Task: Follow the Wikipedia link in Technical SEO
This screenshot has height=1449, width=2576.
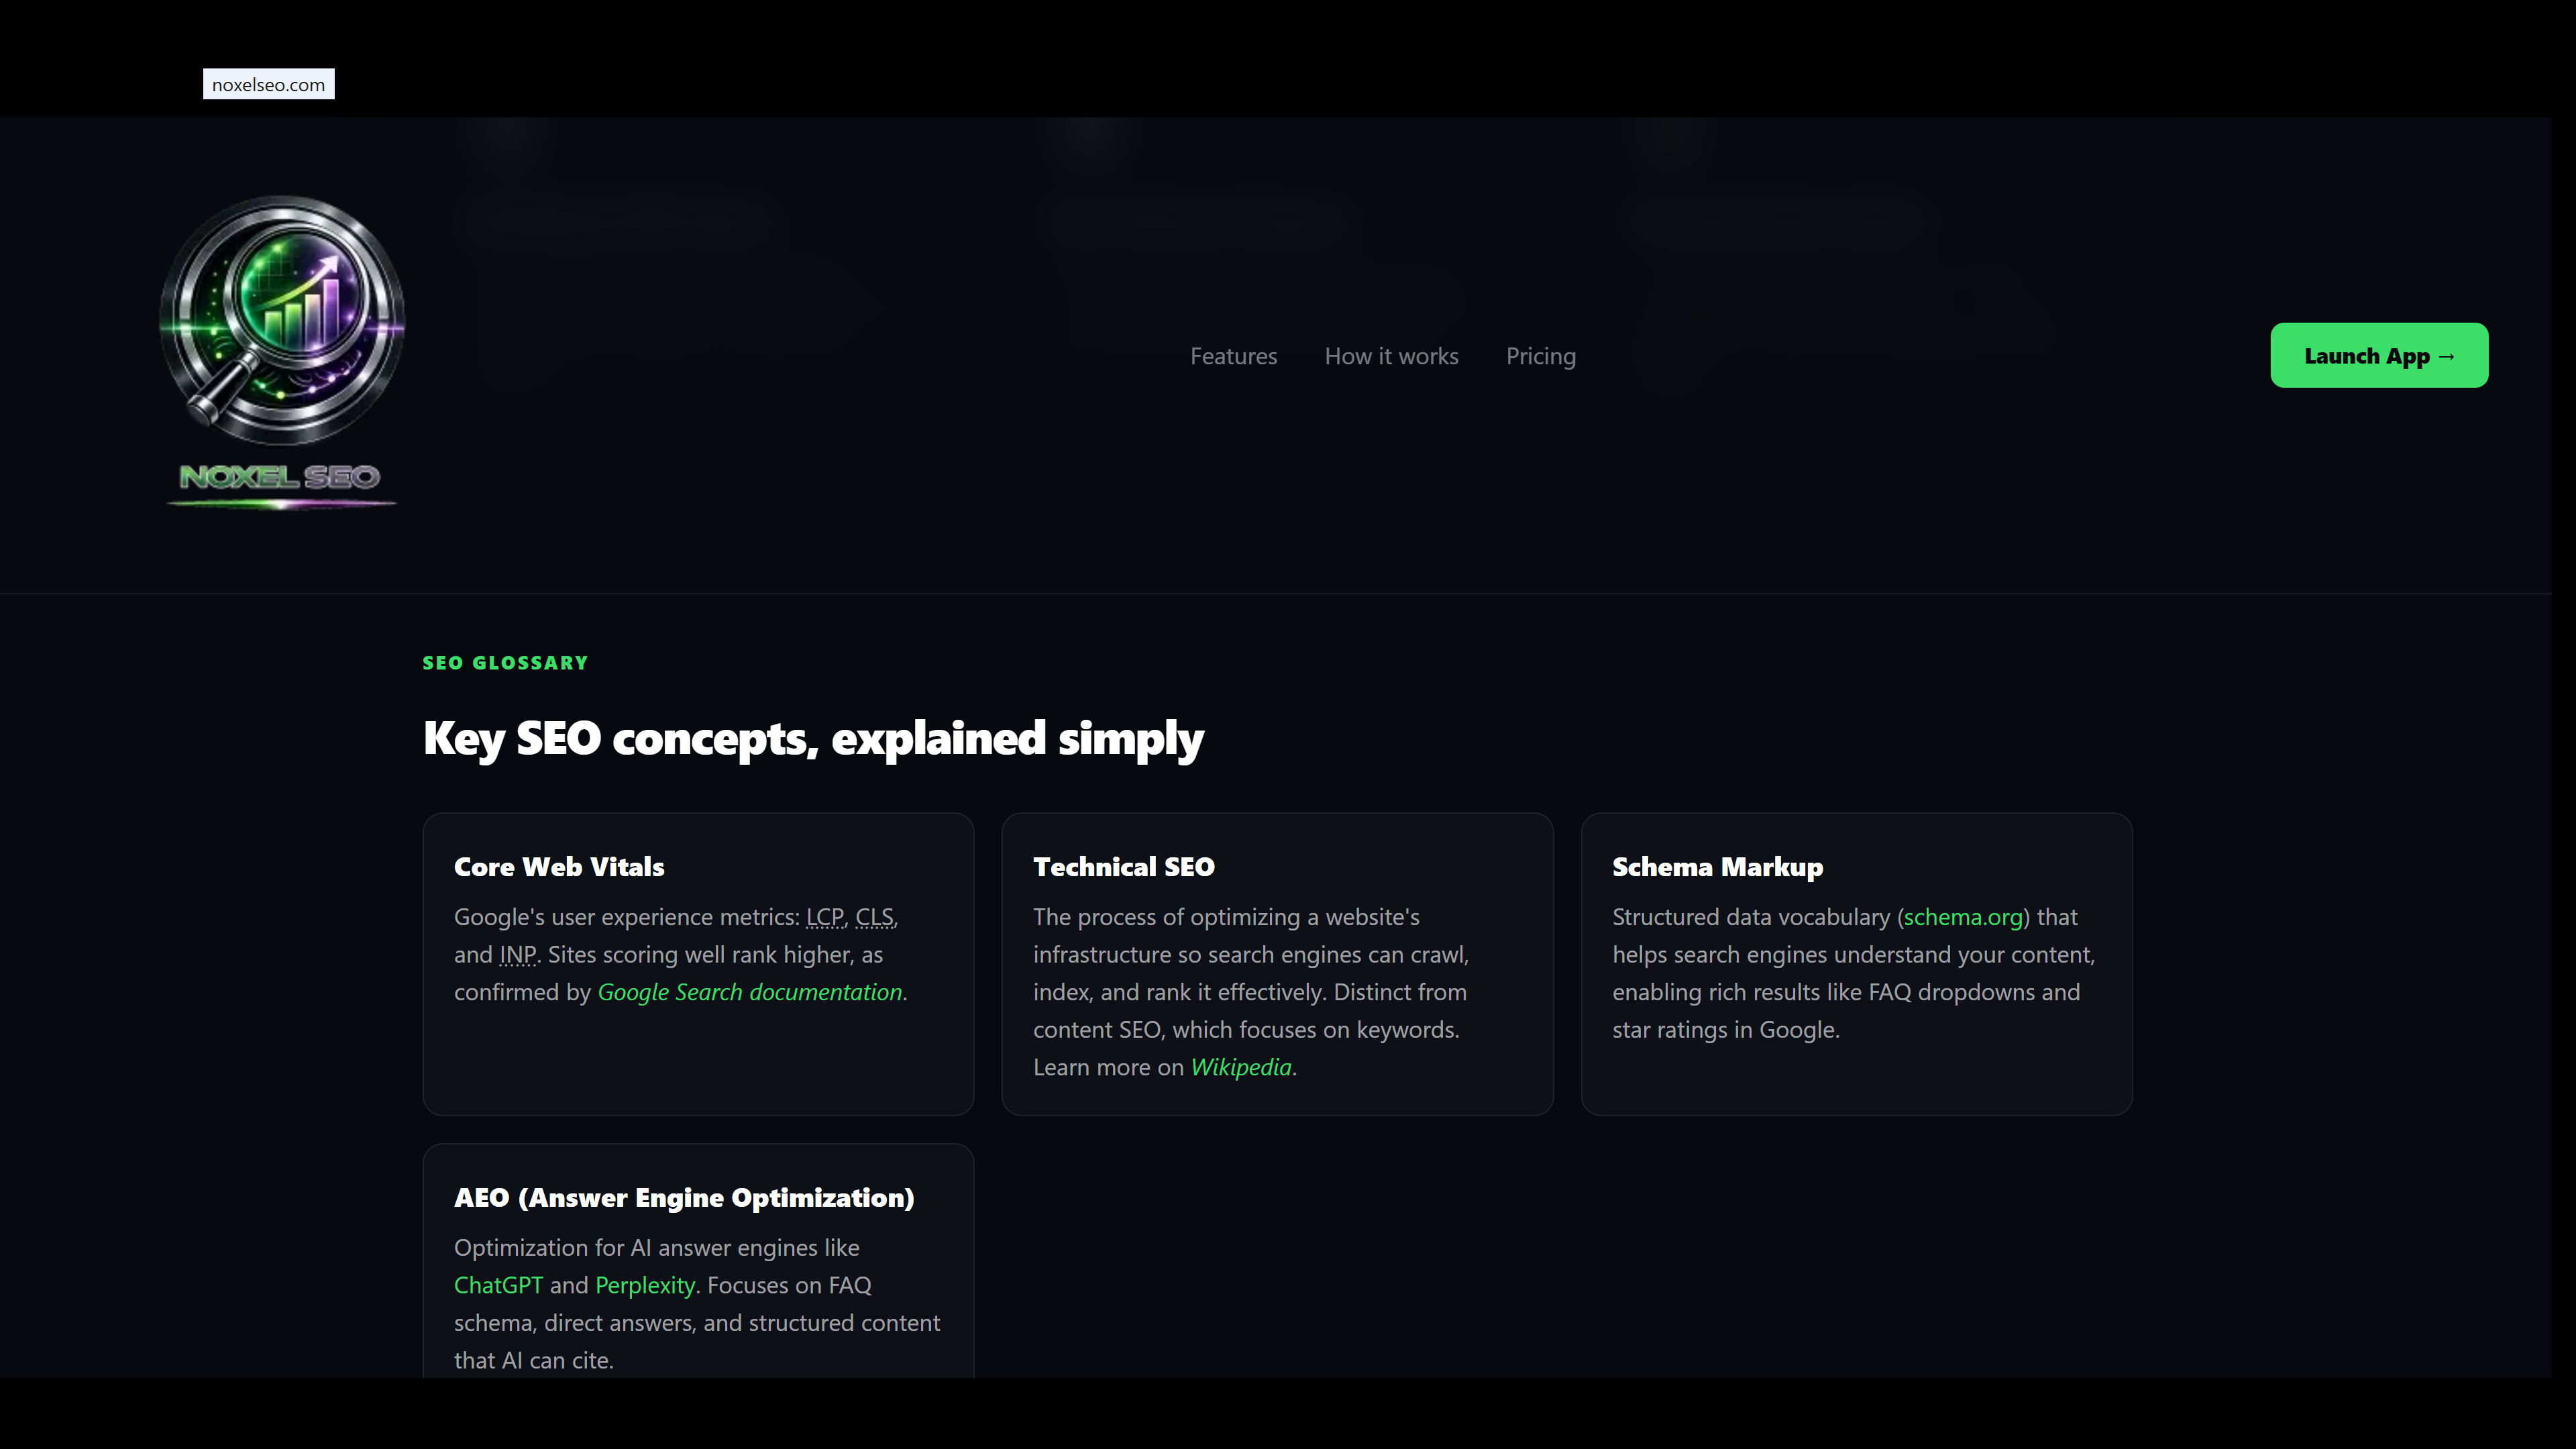Action: (1241, 1067)
